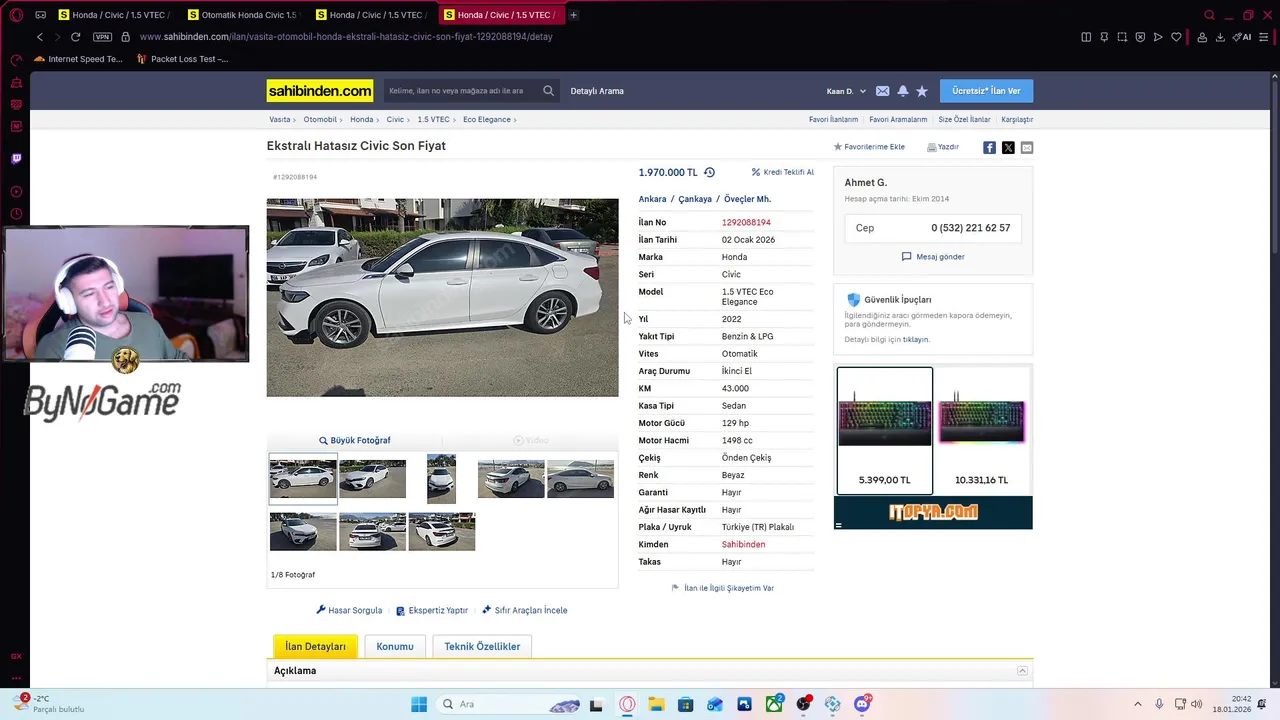
Task: Select the Konumu tab
Action: pos(395,646)
